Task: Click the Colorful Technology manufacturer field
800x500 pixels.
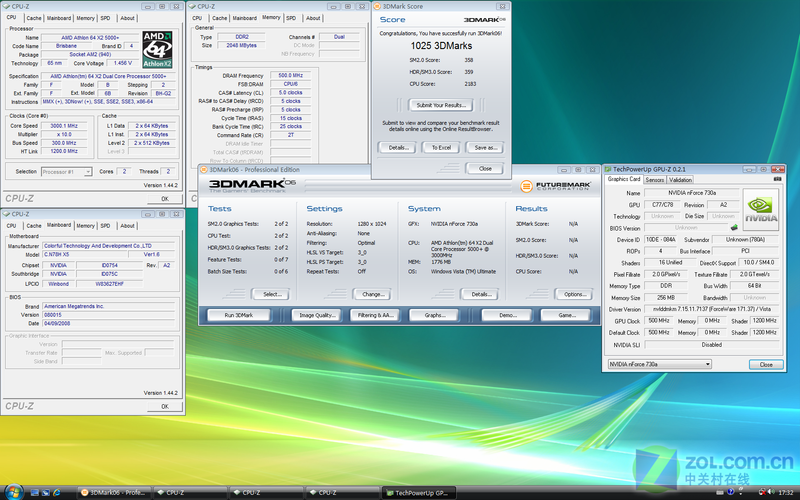Action: tap(109, 245)
